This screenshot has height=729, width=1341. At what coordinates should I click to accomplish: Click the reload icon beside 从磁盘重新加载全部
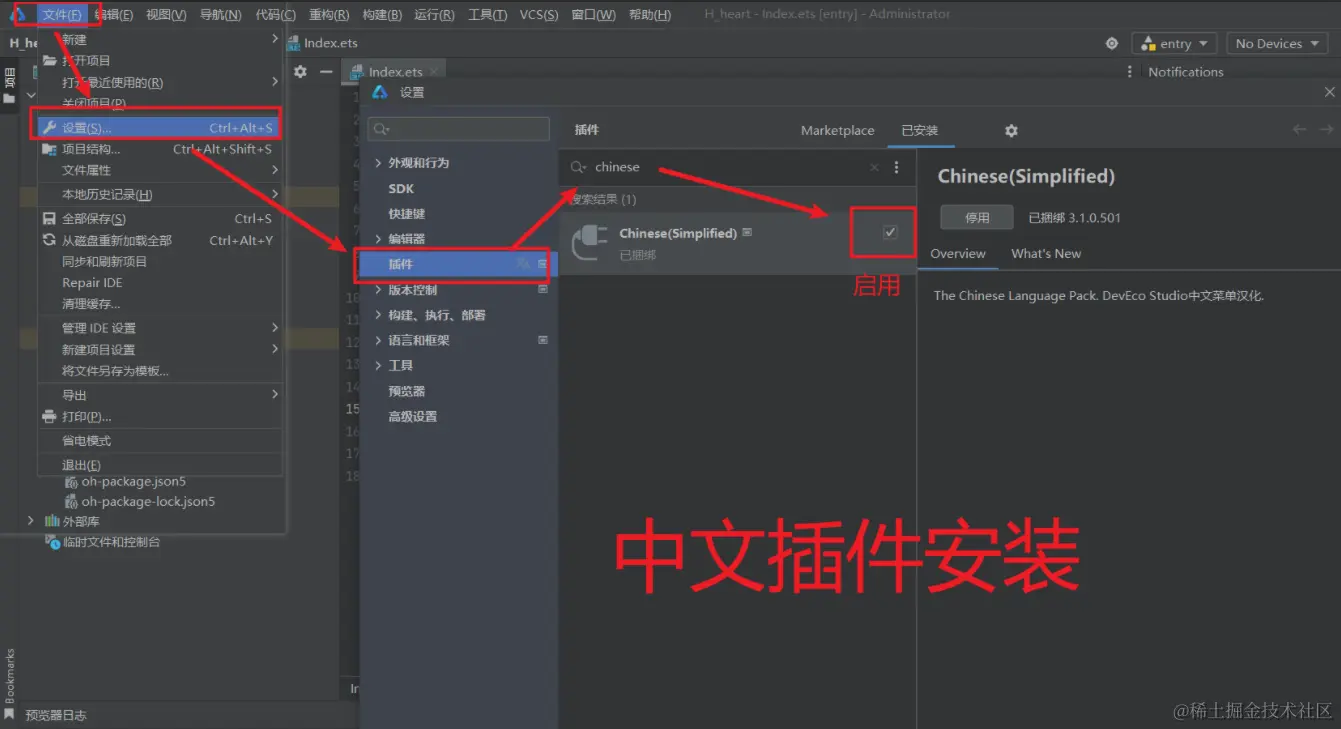click(x=49, y=240)
